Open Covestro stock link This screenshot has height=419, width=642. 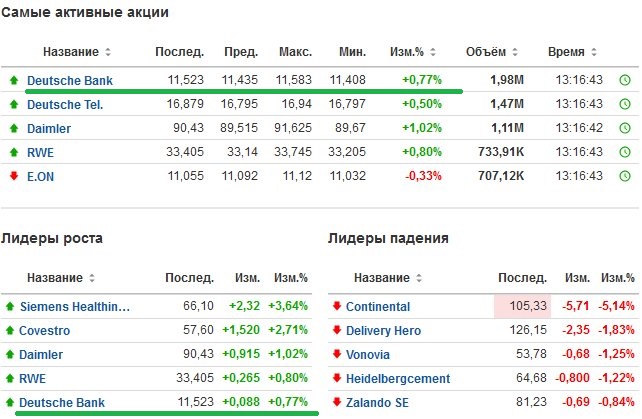[44, 331]
